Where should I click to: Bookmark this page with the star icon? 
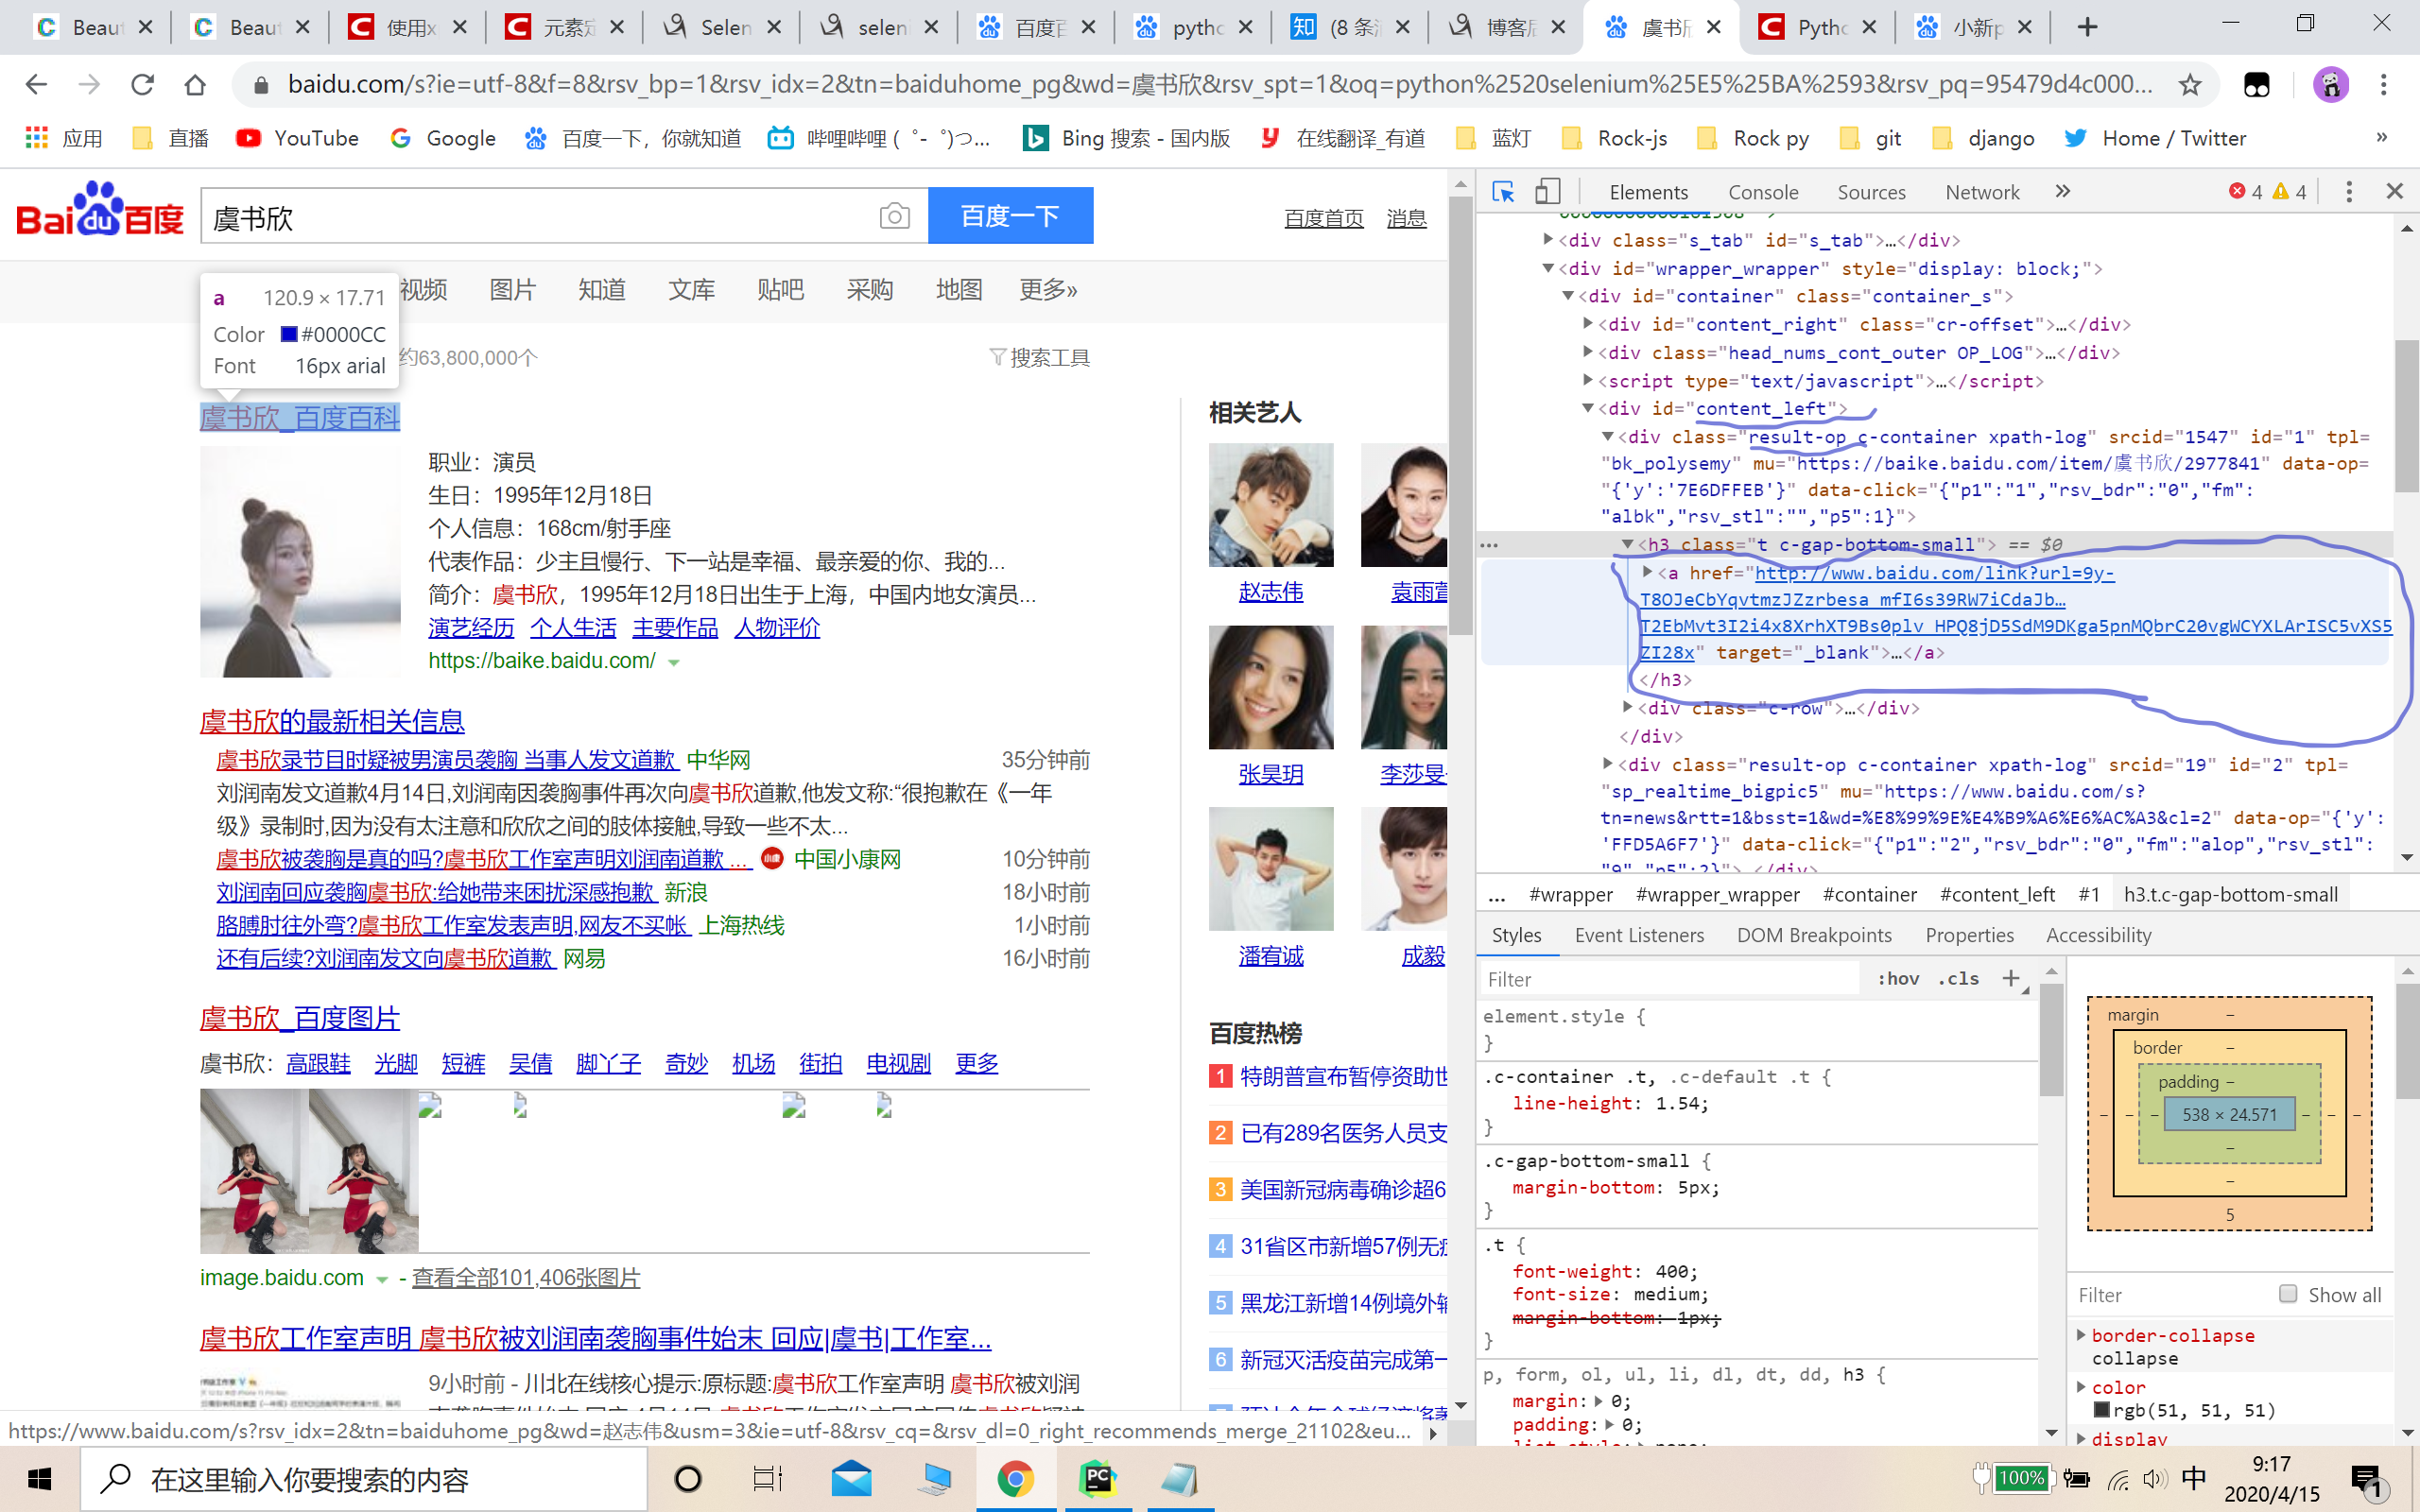(x=2190, y=85)
